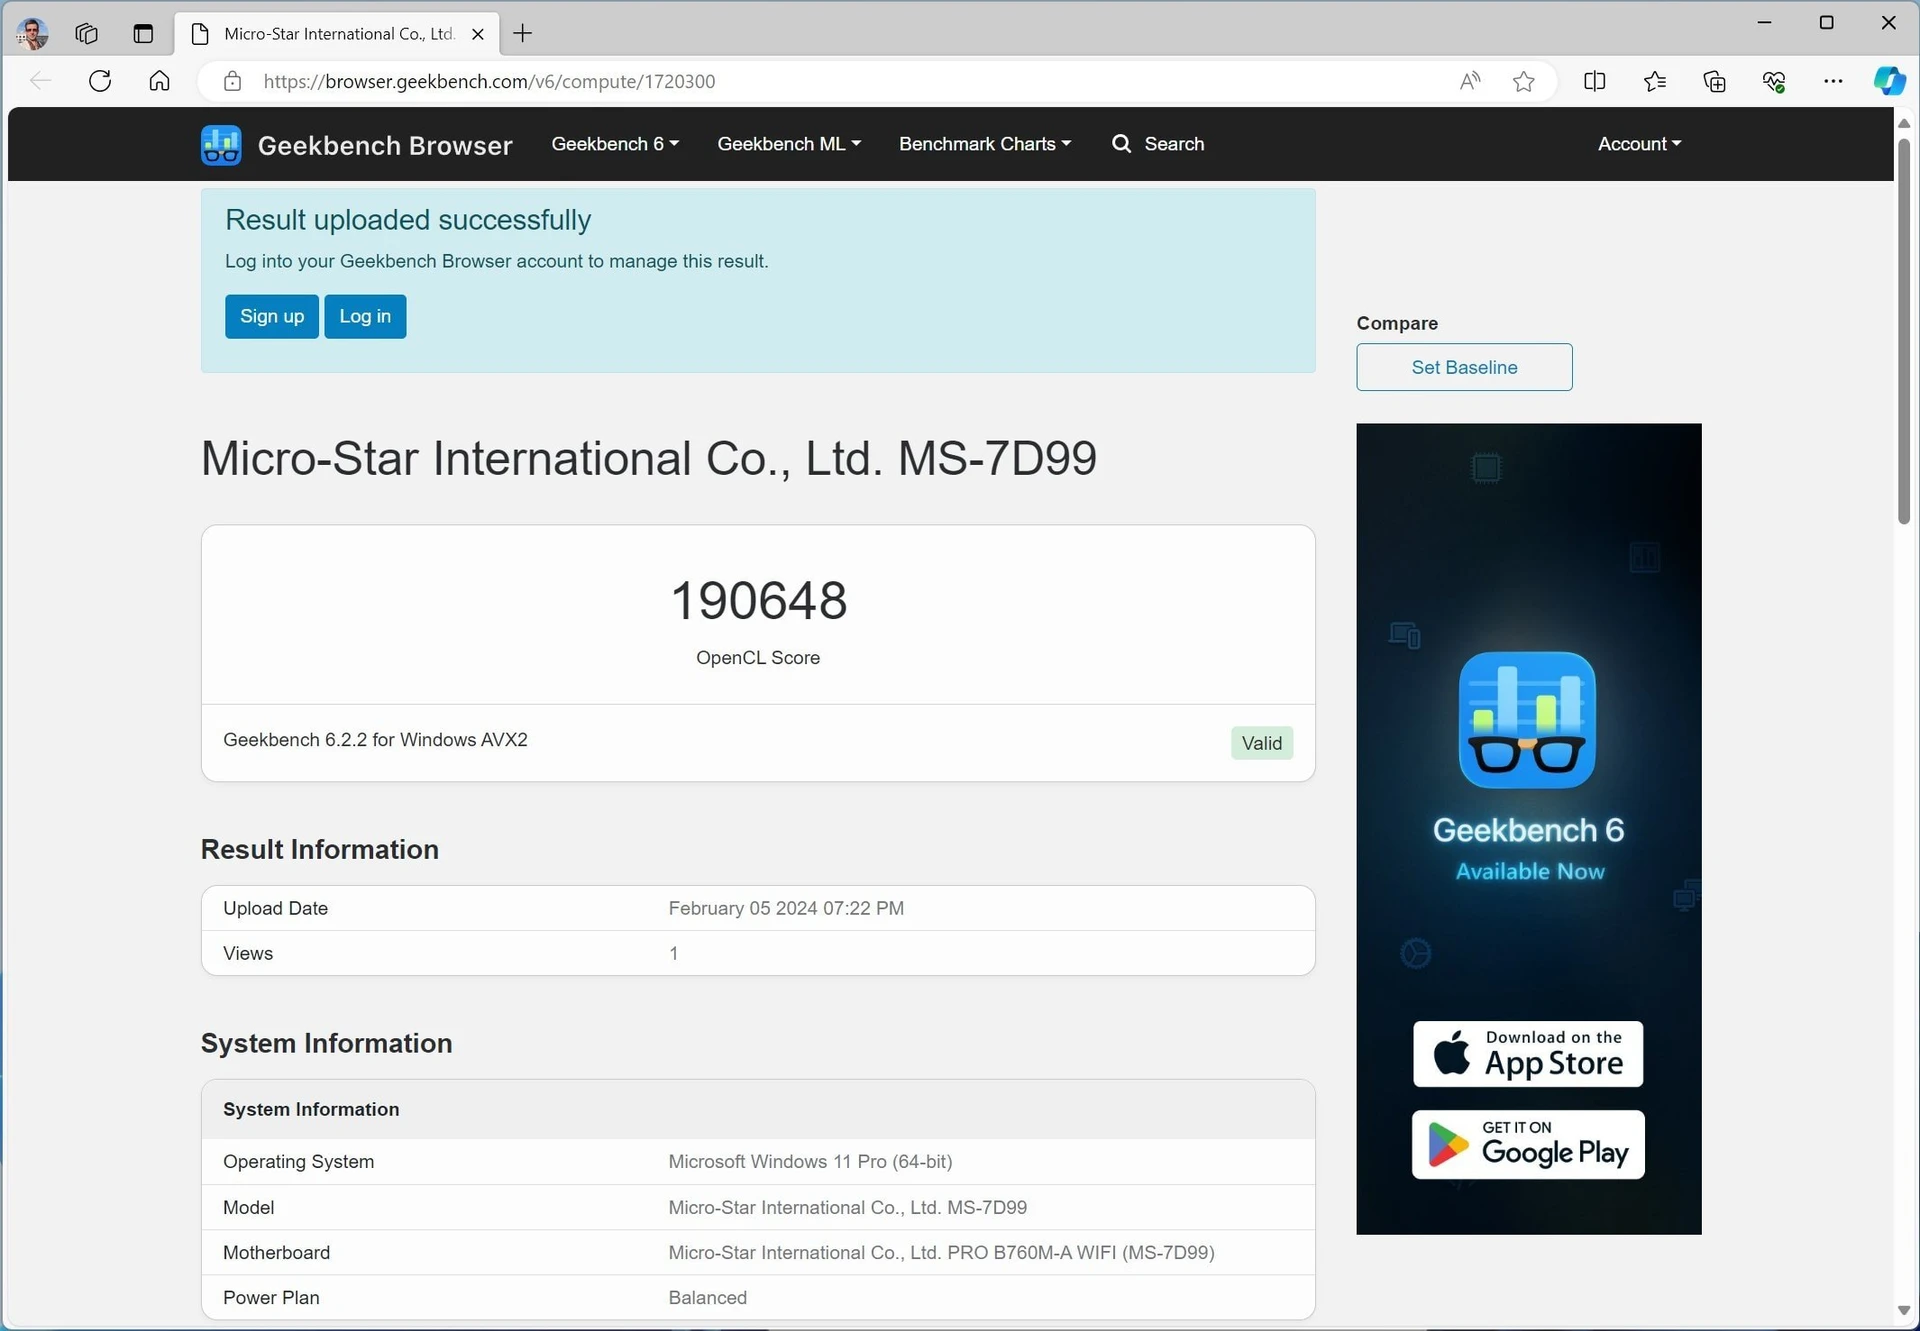Select the 'Geekbench 6.2.2 for Windows AVX2' text
The image size is (1920, 1331).
375,740
